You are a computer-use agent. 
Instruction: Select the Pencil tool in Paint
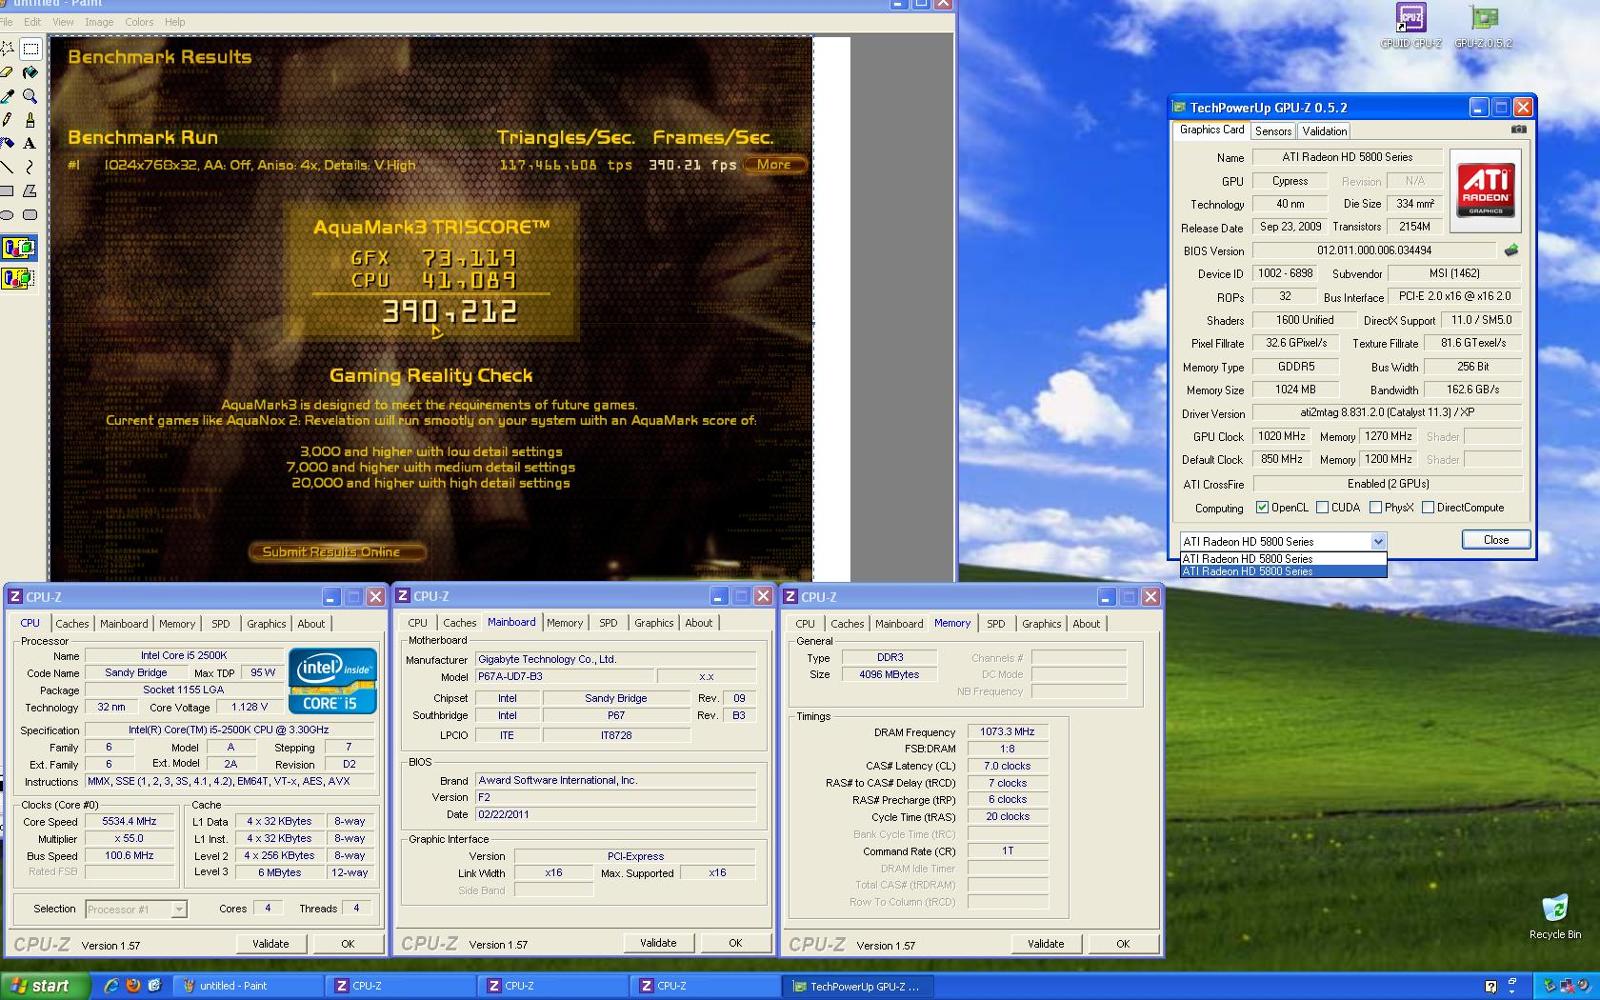[7, 120]
